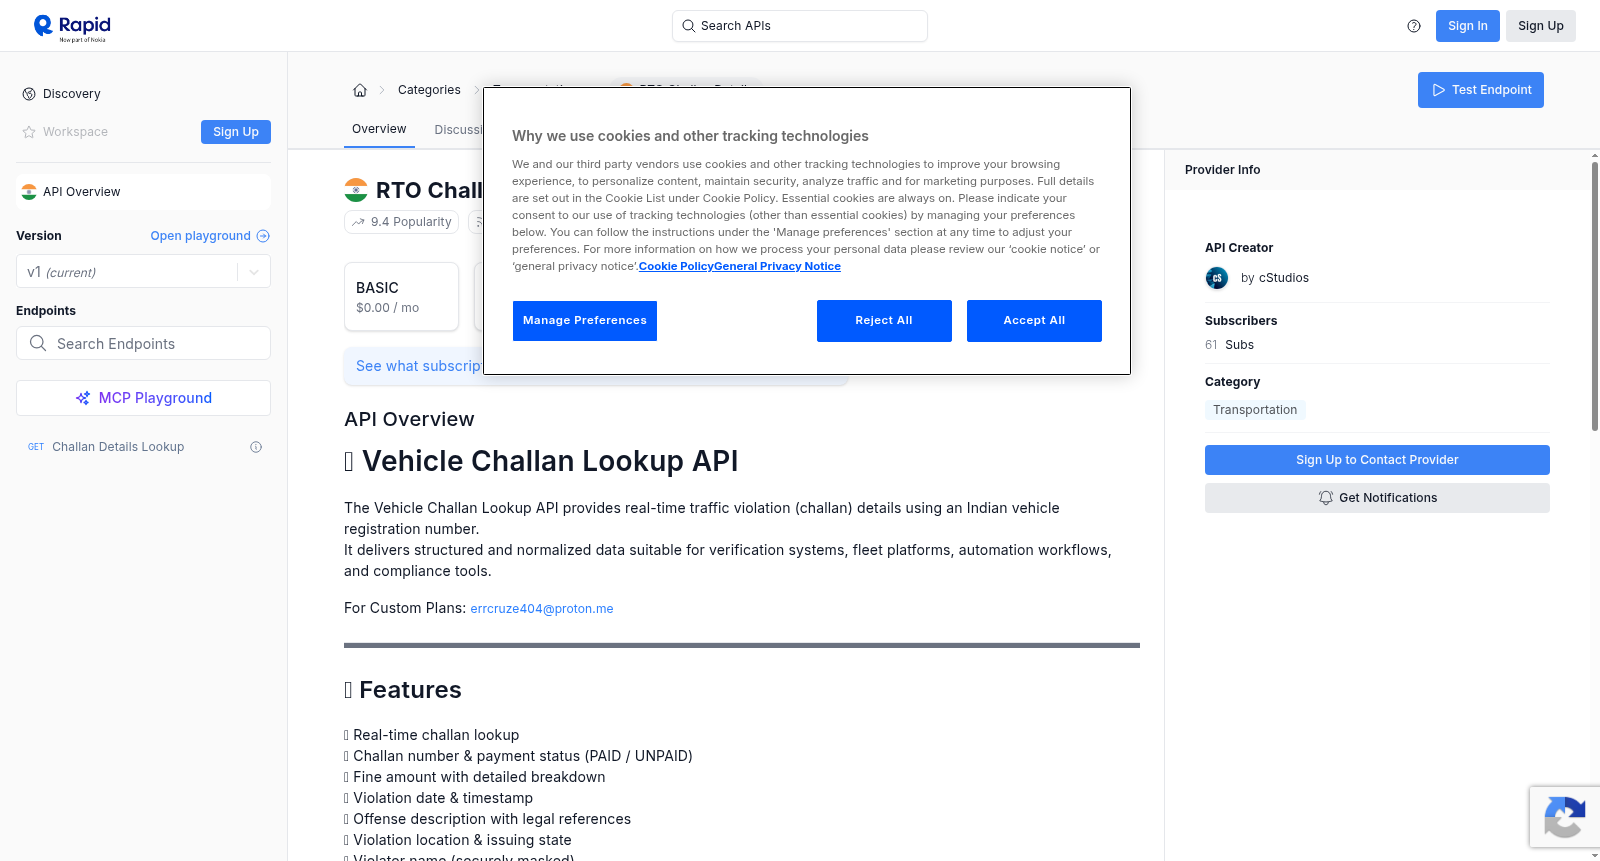This screenshot has height=861, width=1600.
Task: Open the Cookie Policy link
Action: tap(676, 266)
